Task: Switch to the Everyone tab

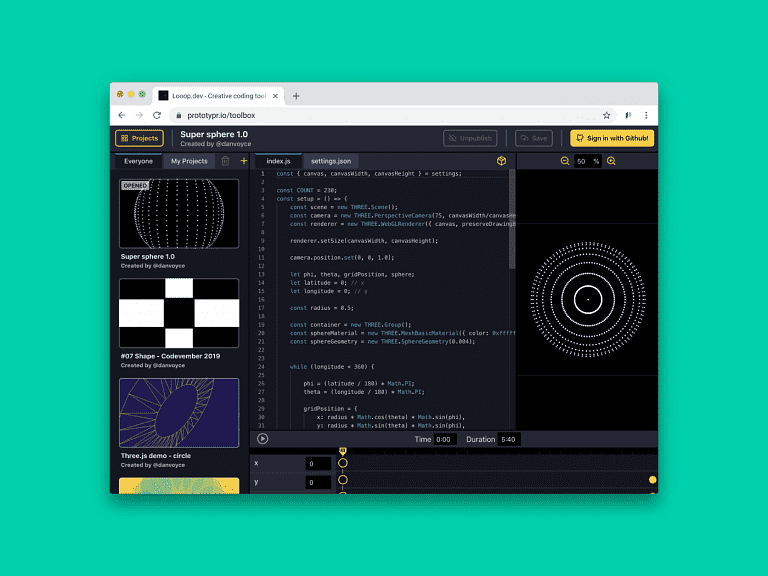Action: tap(138, 161)
